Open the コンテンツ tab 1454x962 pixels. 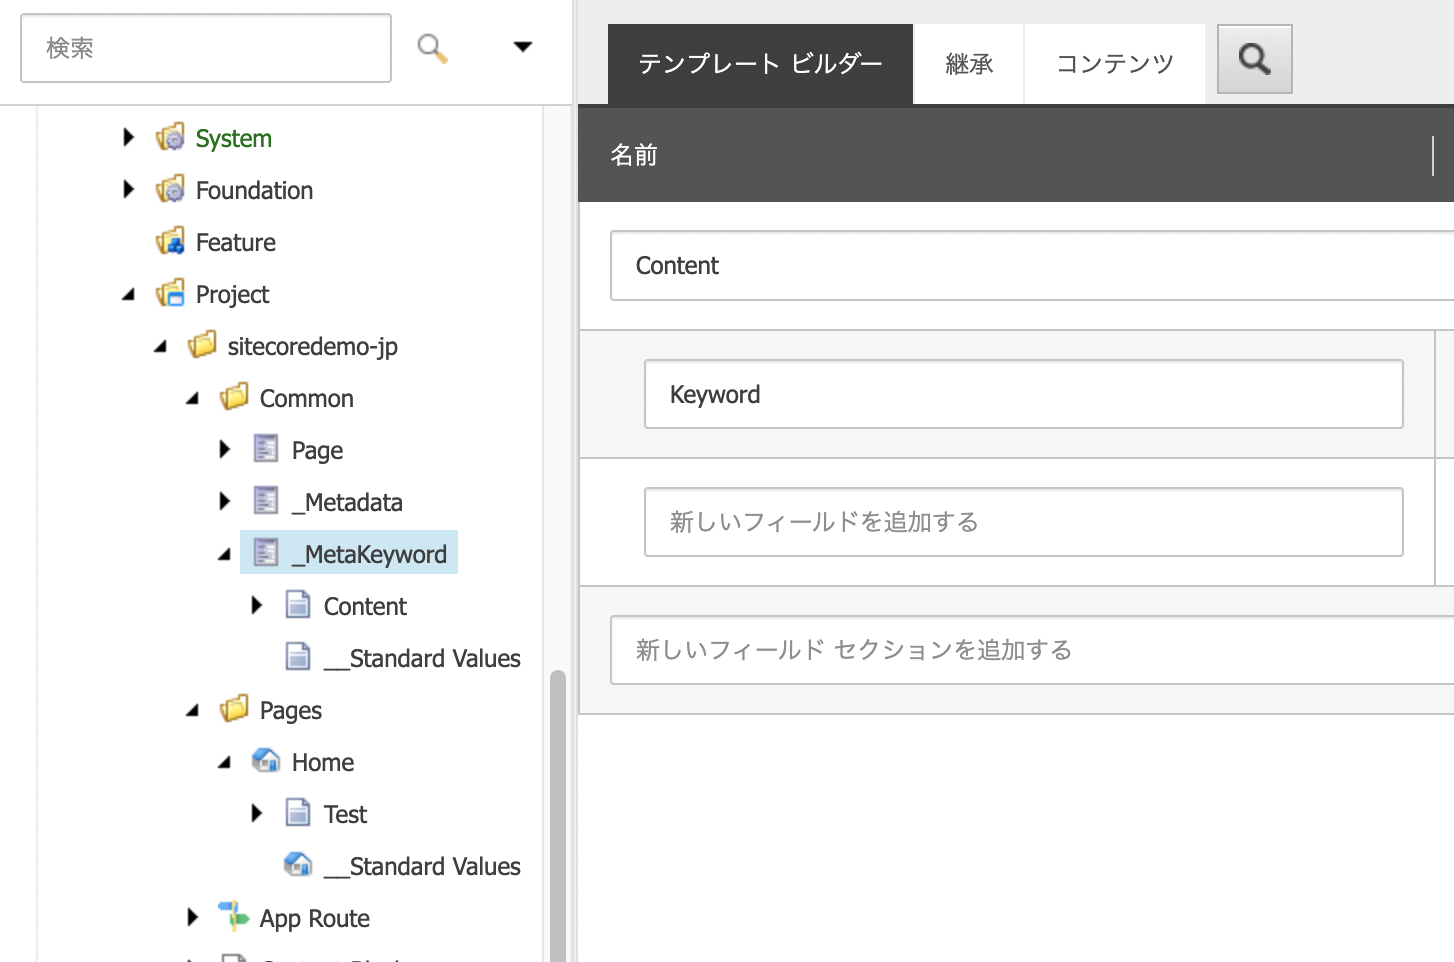click(x=1115, y=64)
